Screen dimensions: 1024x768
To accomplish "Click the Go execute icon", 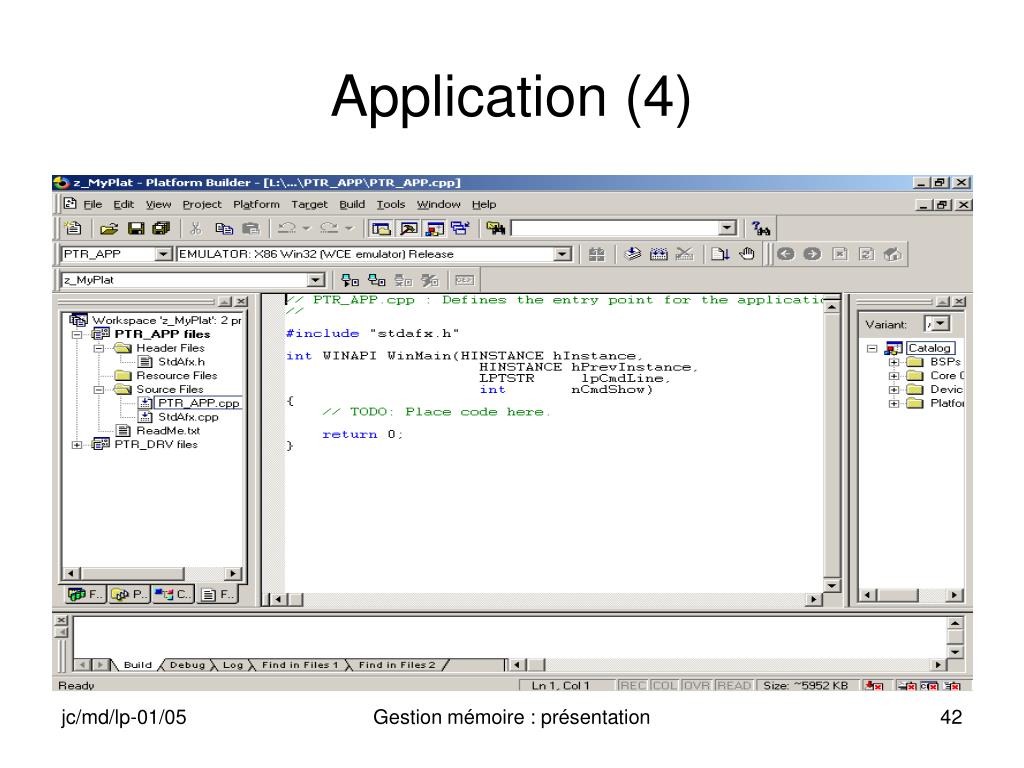I will 720,254.
